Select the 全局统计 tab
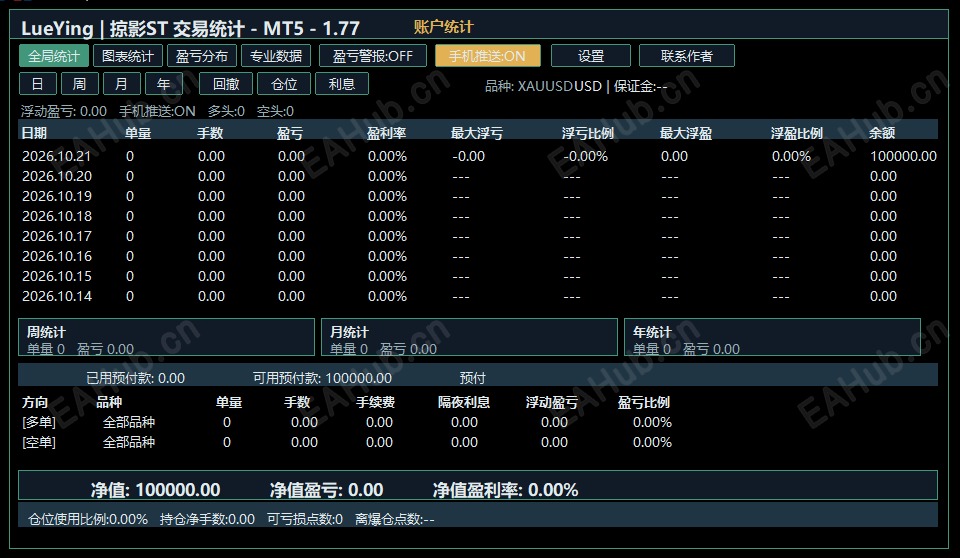 tap(54, 56)
